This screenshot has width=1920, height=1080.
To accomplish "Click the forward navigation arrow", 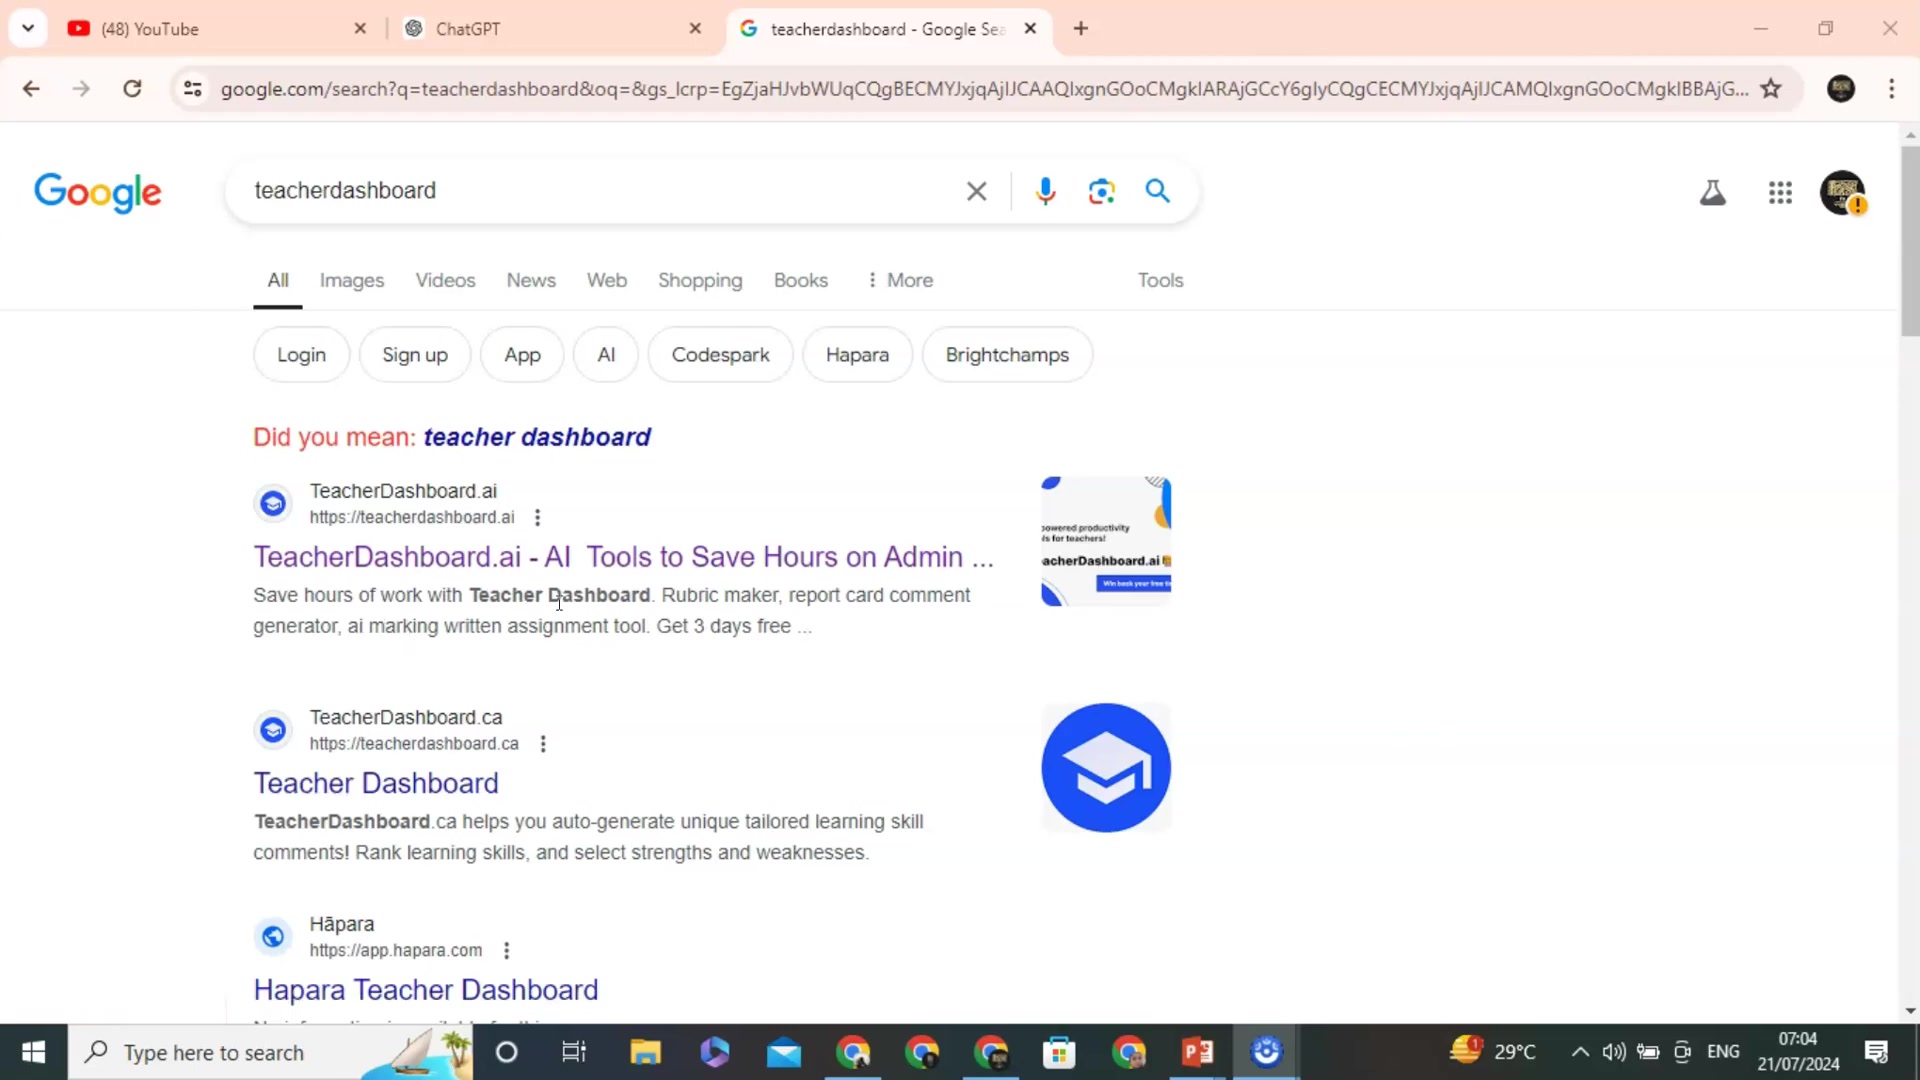I will [81, 89].
